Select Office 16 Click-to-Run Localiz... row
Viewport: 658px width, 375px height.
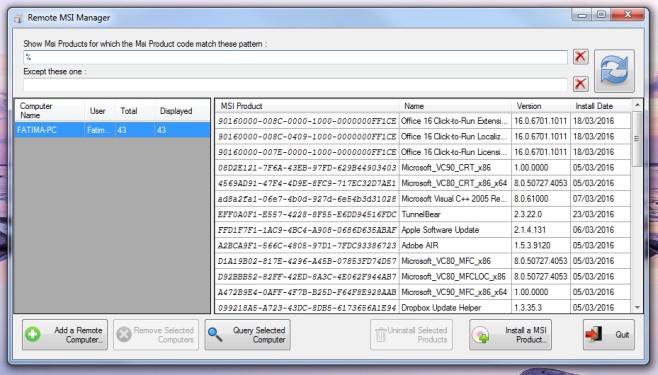coord(423,136)
